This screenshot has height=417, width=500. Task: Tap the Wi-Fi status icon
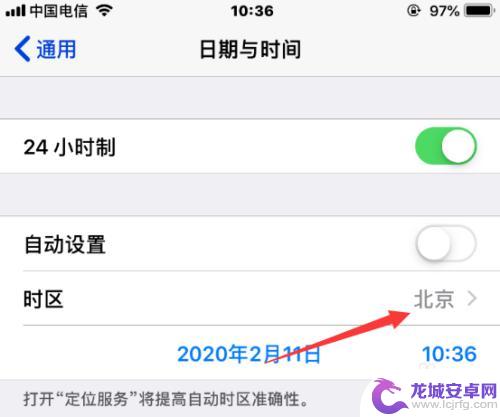(104, 10)
